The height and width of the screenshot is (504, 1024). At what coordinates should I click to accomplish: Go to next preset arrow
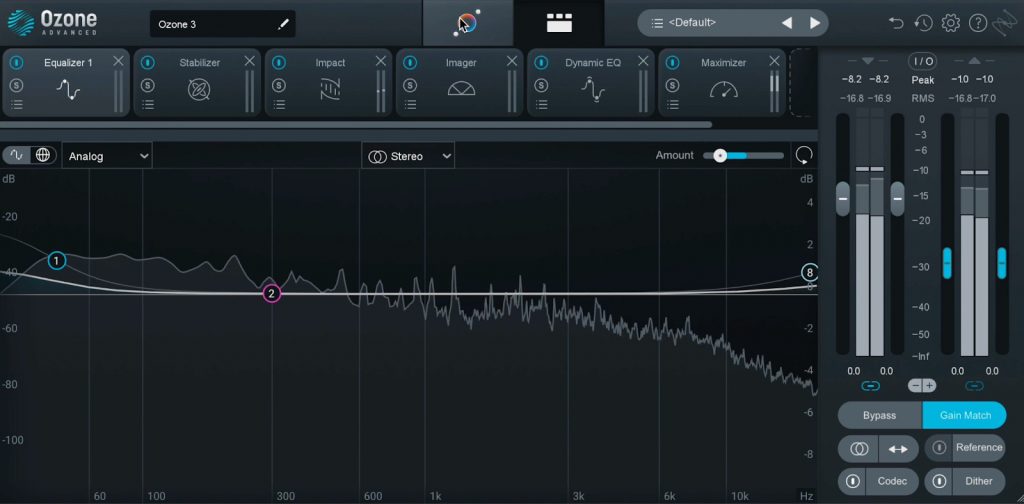pos(815,24)
